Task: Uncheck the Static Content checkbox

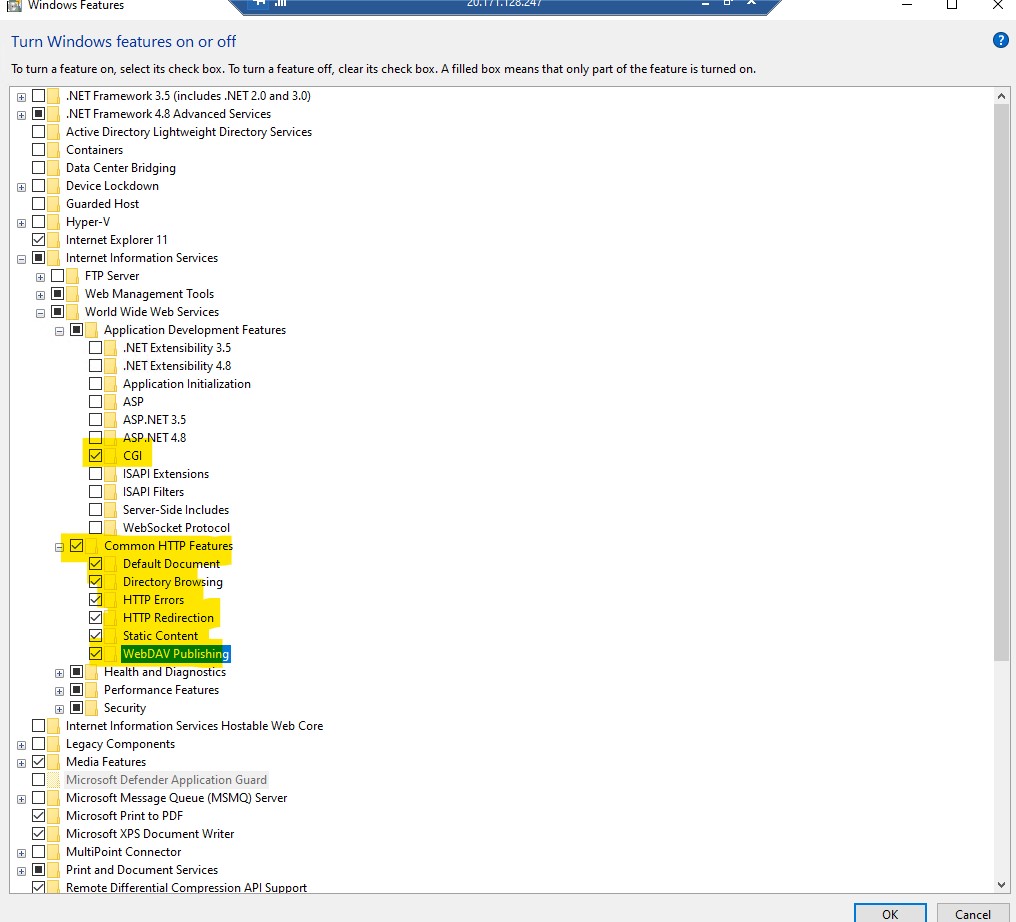Action: pos(95,636)
